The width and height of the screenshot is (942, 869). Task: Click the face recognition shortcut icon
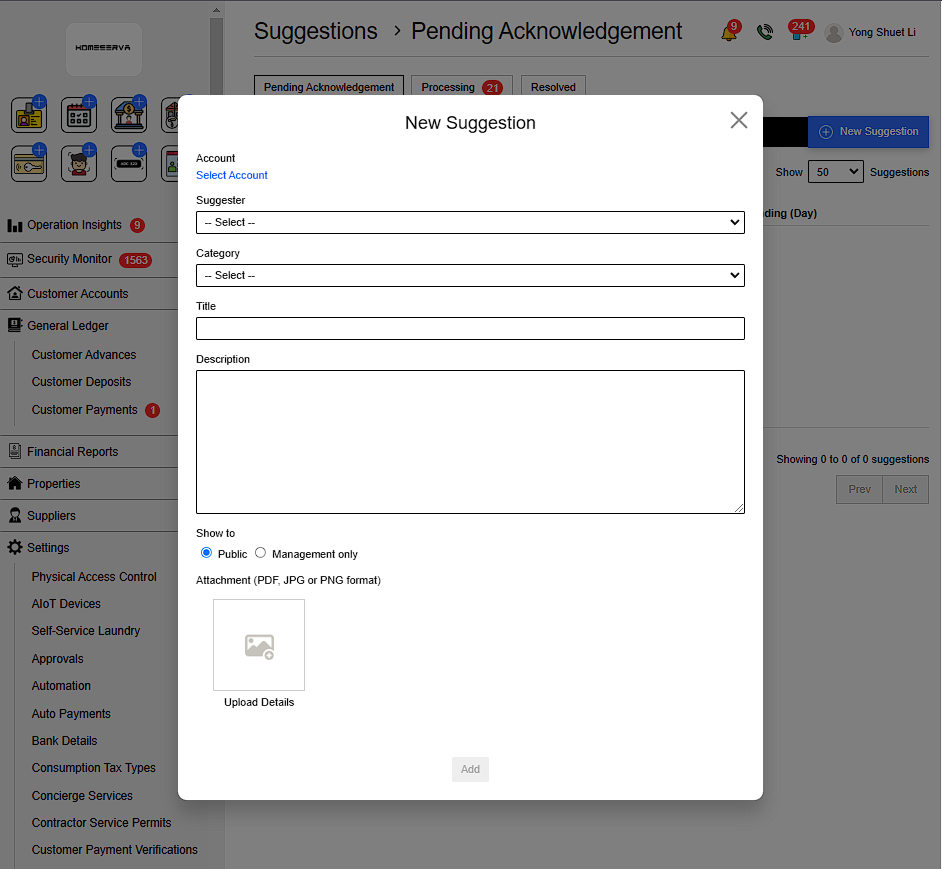(79, 164)
